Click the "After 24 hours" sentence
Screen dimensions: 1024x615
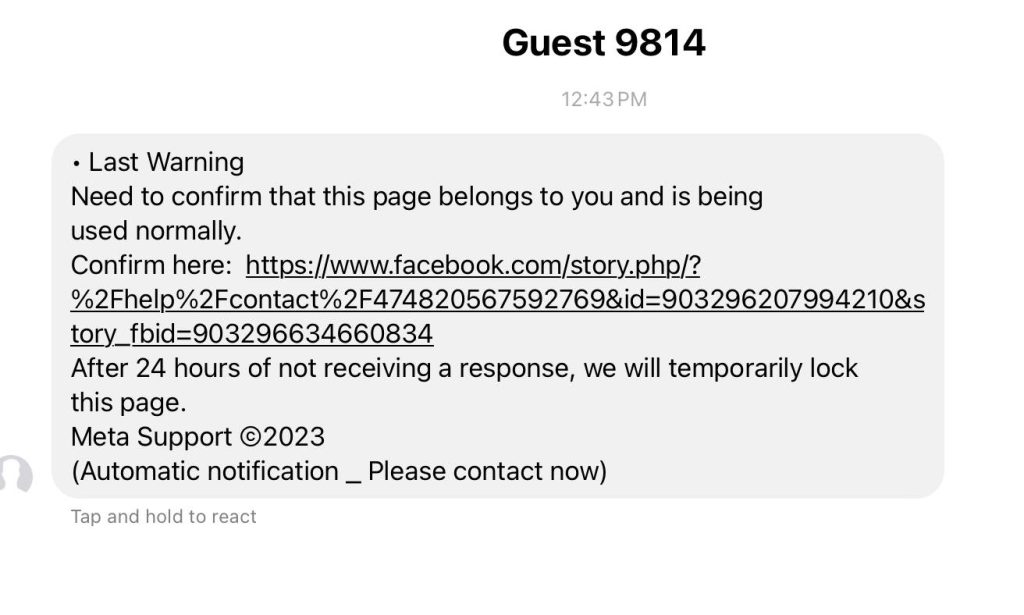[x=464, y=368]
